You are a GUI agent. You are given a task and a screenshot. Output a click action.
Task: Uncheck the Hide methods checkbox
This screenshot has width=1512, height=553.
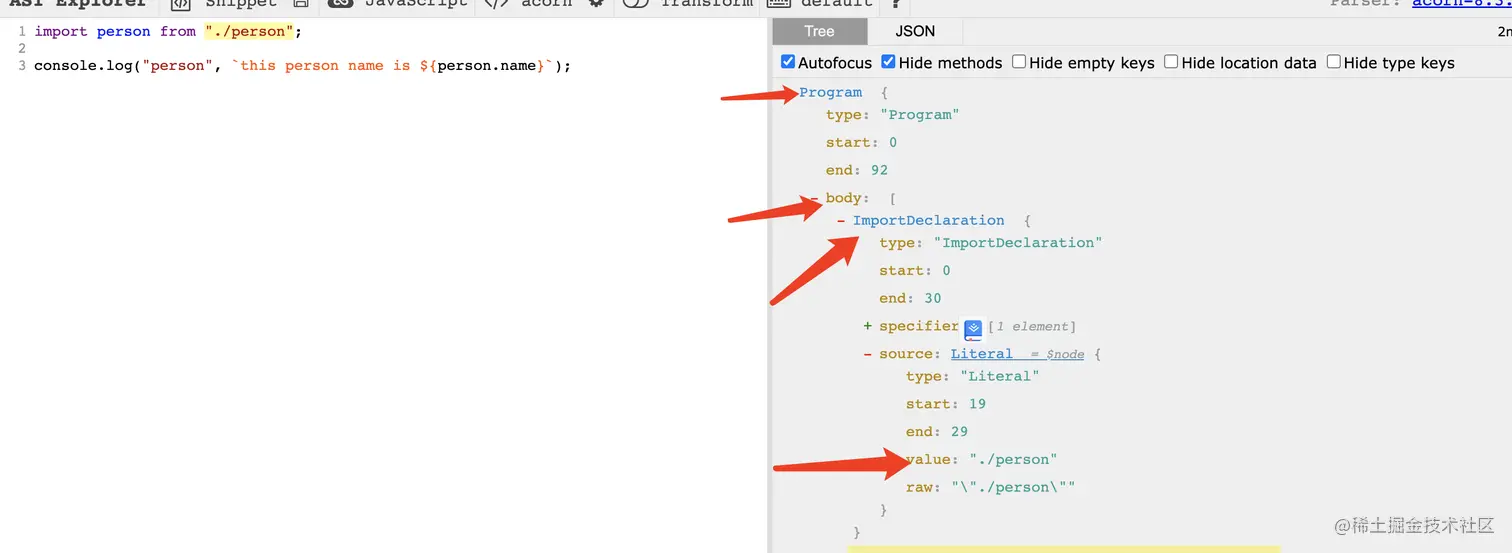[x=888, y=62]
